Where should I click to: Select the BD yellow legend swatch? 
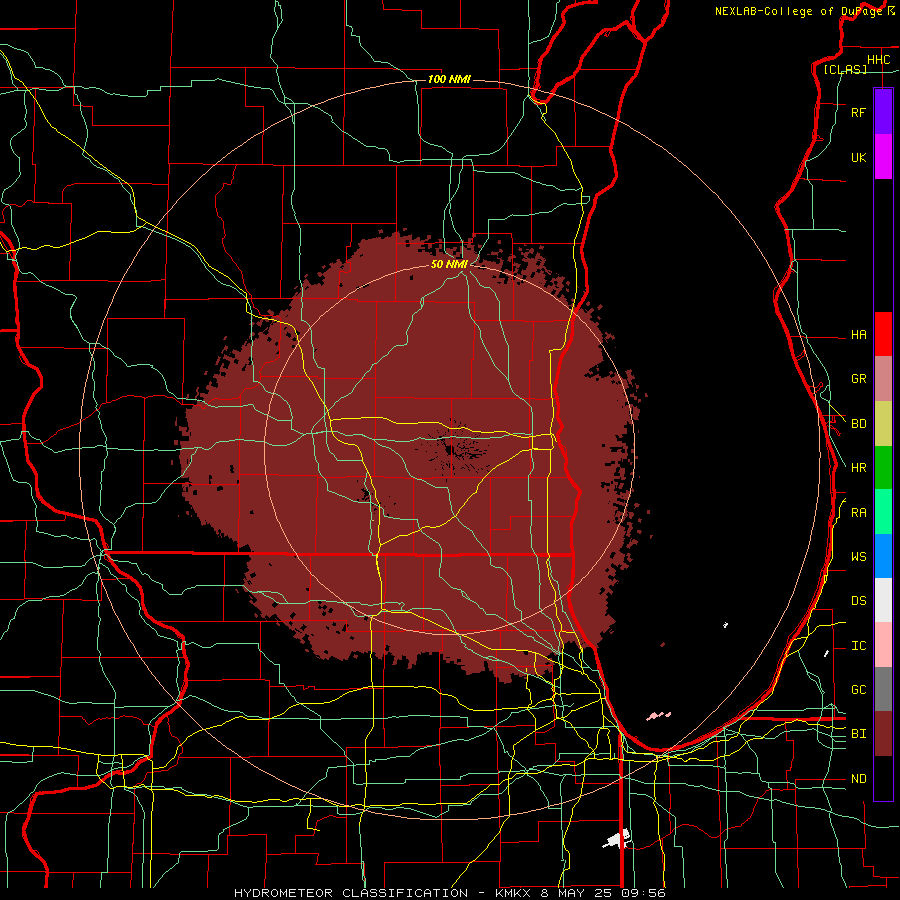click(883, 424)
